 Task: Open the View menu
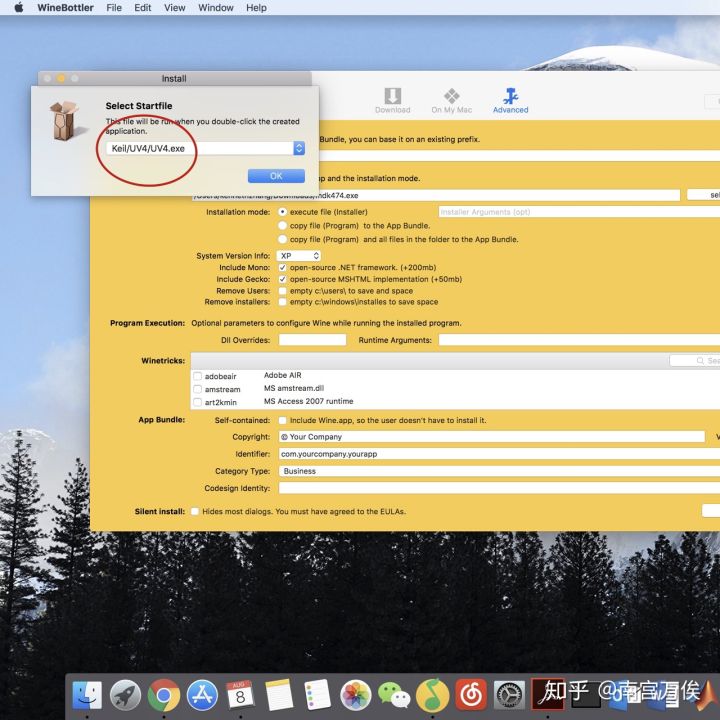click(x=174, y=7)
